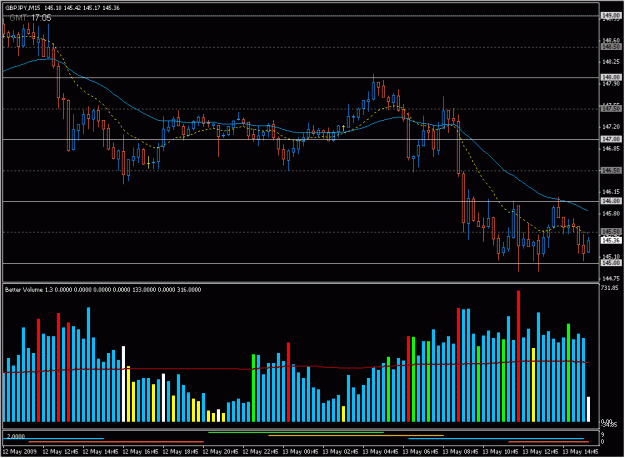Click the 12 May 18:45 time label
The image size is (625, 458).
click(180, 452)
